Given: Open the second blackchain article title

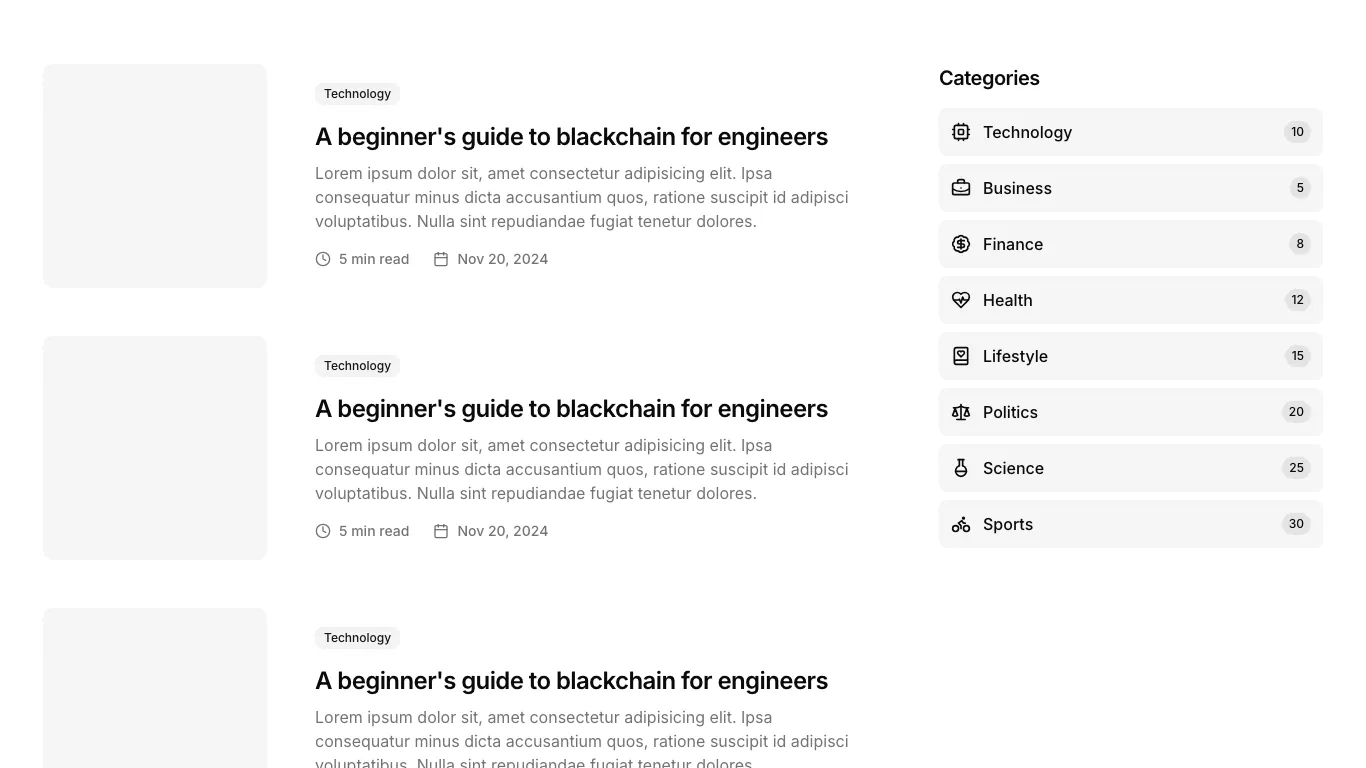Looking at the screenshot, I should [571, 409].
